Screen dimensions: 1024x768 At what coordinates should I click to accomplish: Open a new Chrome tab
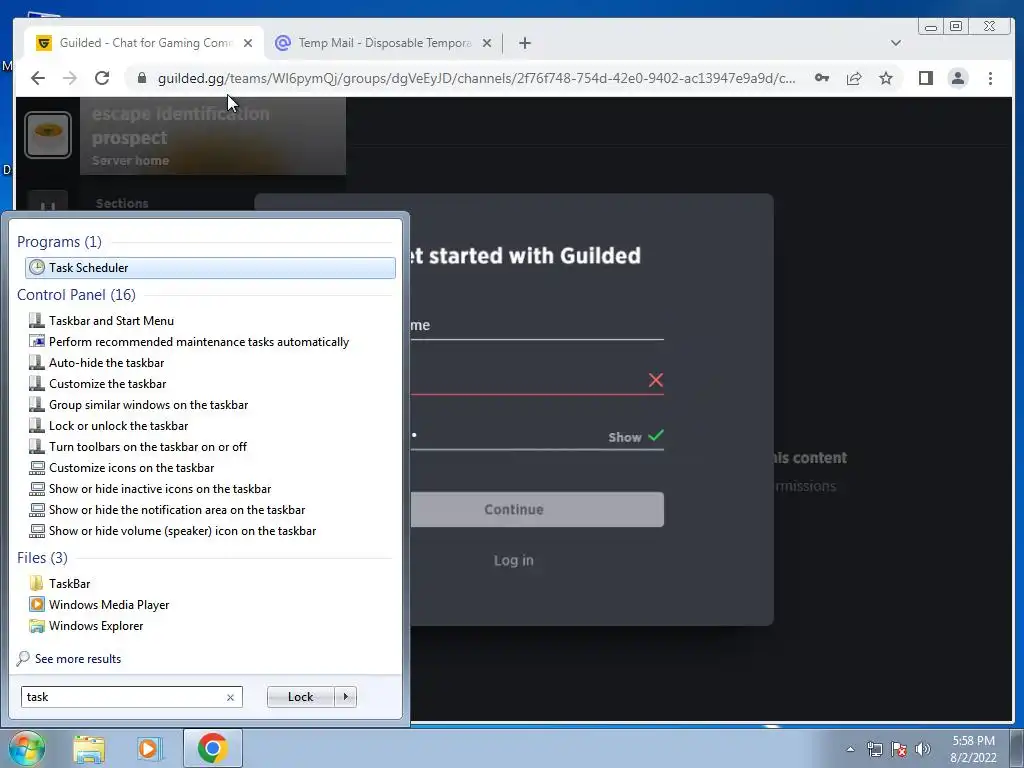[x=524, y=43]
